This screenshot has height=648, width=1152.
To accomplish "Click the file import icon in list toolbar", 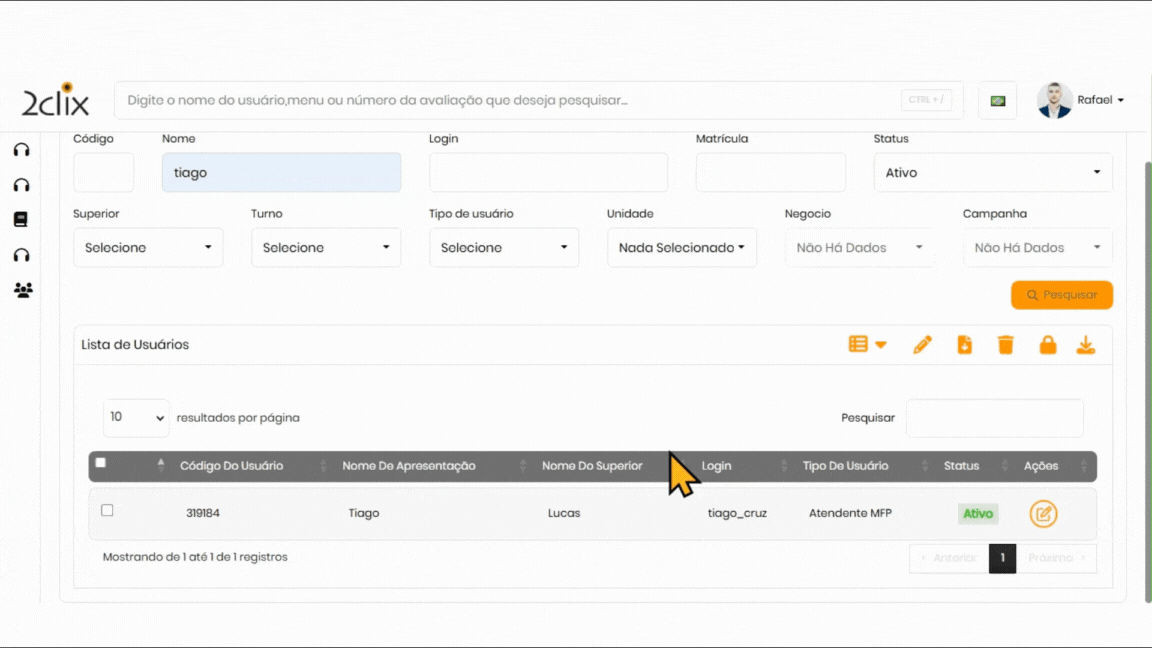I will tap(964, 345).
